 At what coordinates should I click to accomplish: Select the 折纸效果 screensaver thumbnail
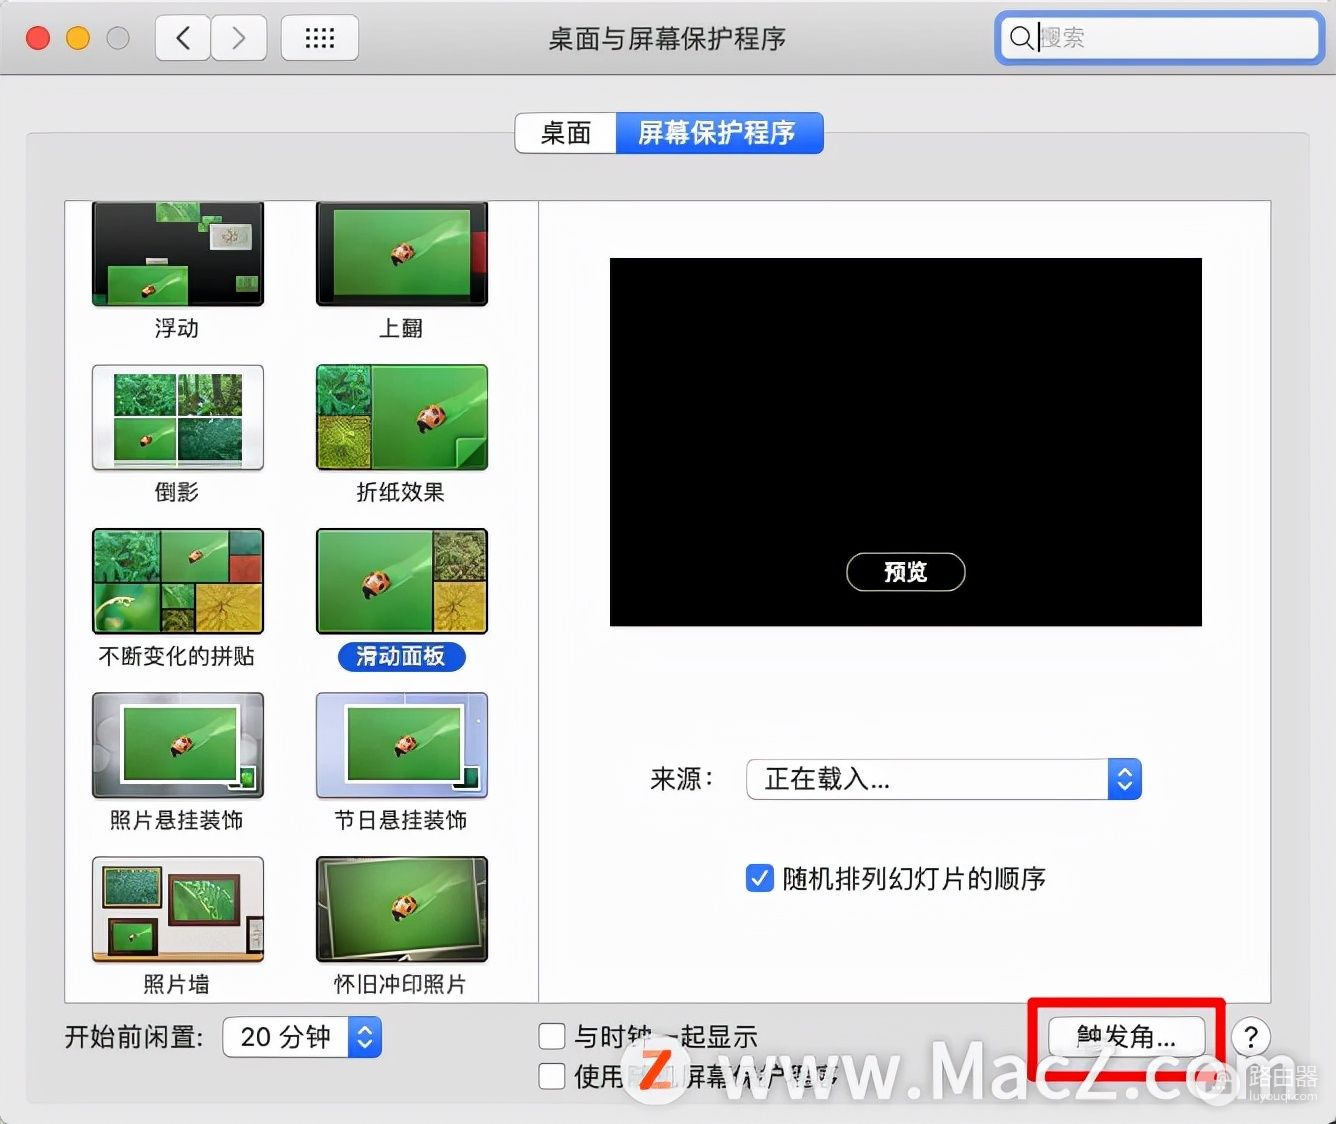402,417
